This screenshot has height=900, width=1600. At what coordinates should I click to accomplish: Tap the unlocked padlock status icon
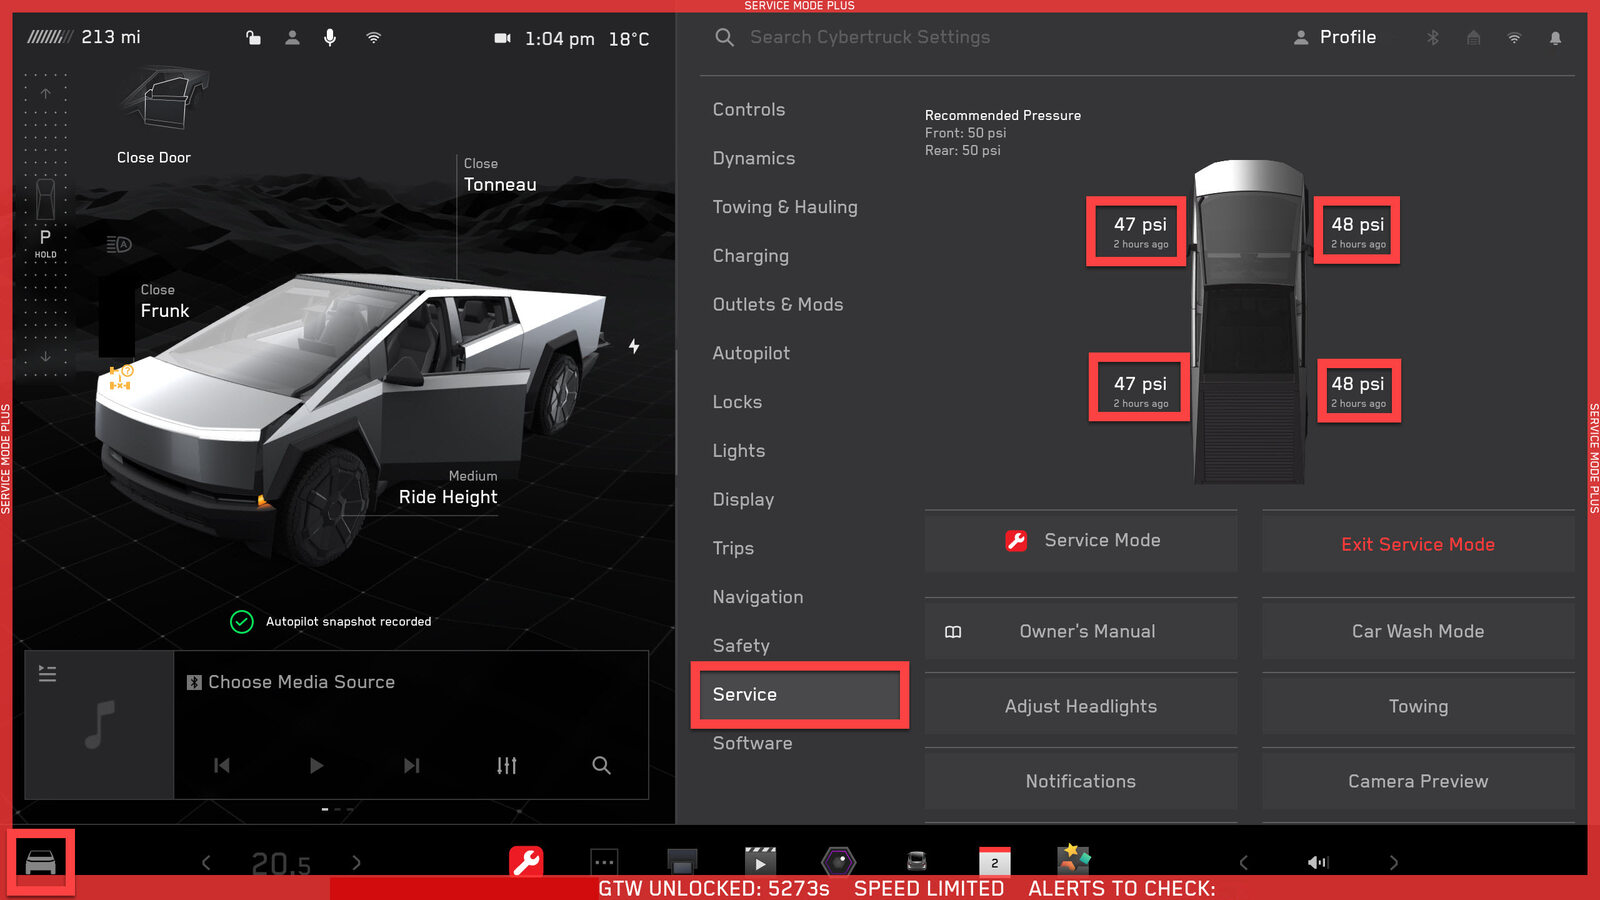(x=253, y=38)
